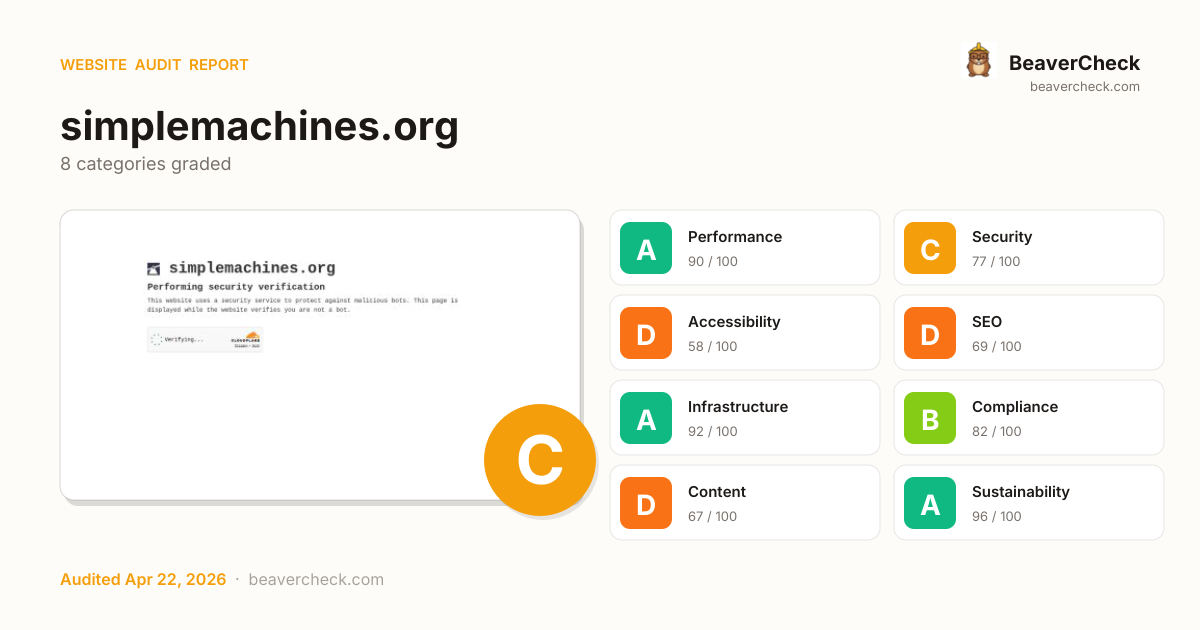Click the Performance 90 / 100 score
Image resolution: width=1200 pixels, height=630 pixels.
point(713,262)
